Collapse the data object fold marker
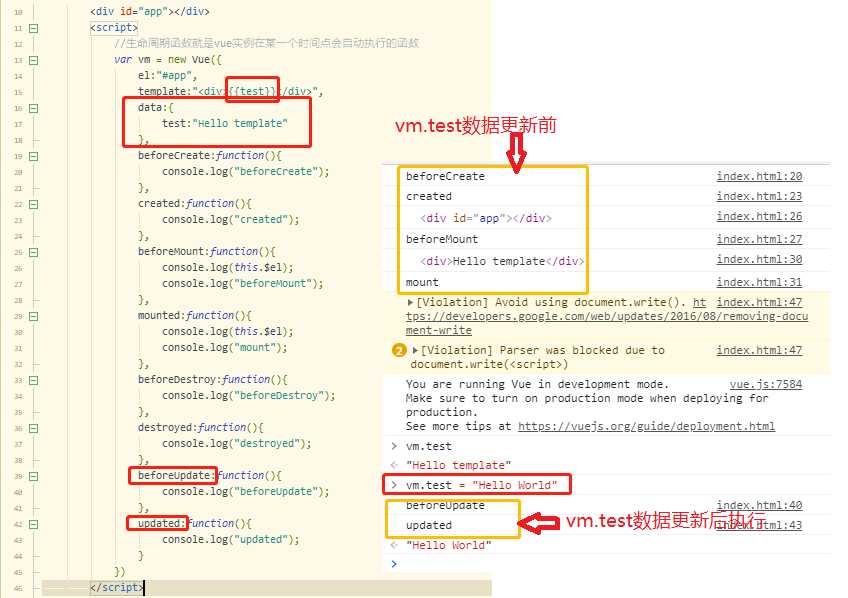 click(x=34, y=108)
